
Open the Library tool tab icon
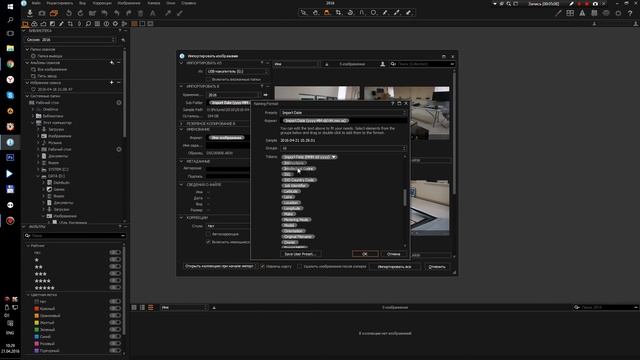pyautogui.click(x=25, y=24)
